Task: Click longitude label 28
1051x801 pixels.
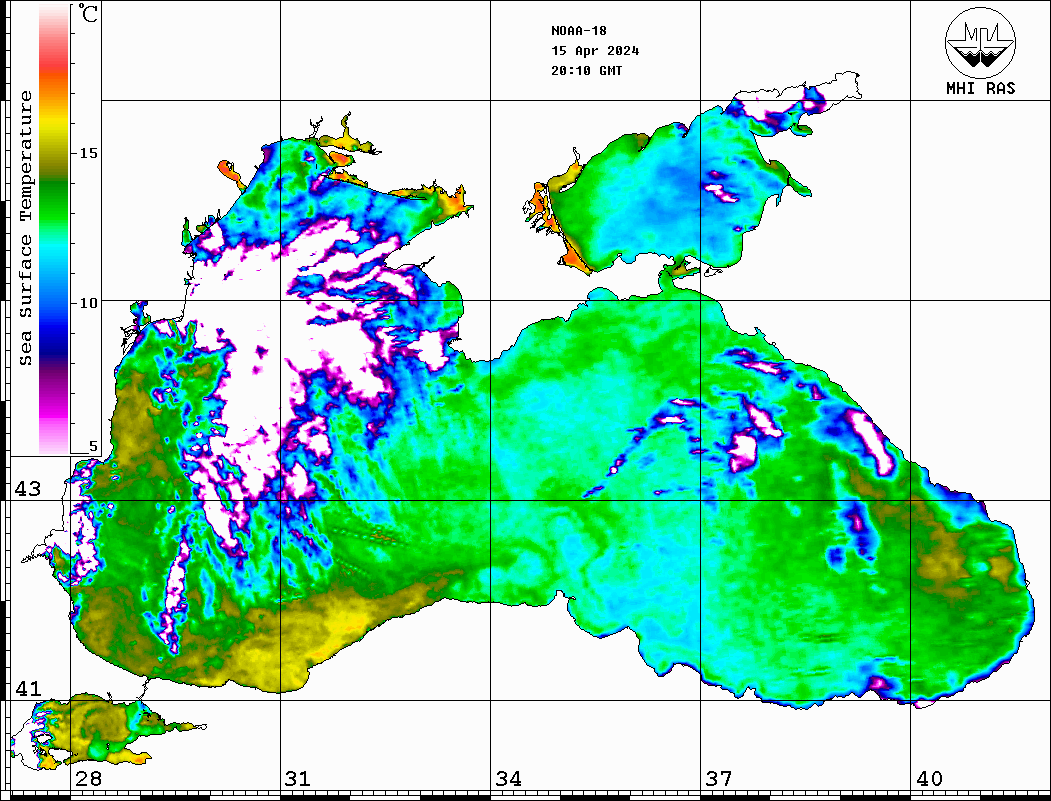Action: pos(88,778)
